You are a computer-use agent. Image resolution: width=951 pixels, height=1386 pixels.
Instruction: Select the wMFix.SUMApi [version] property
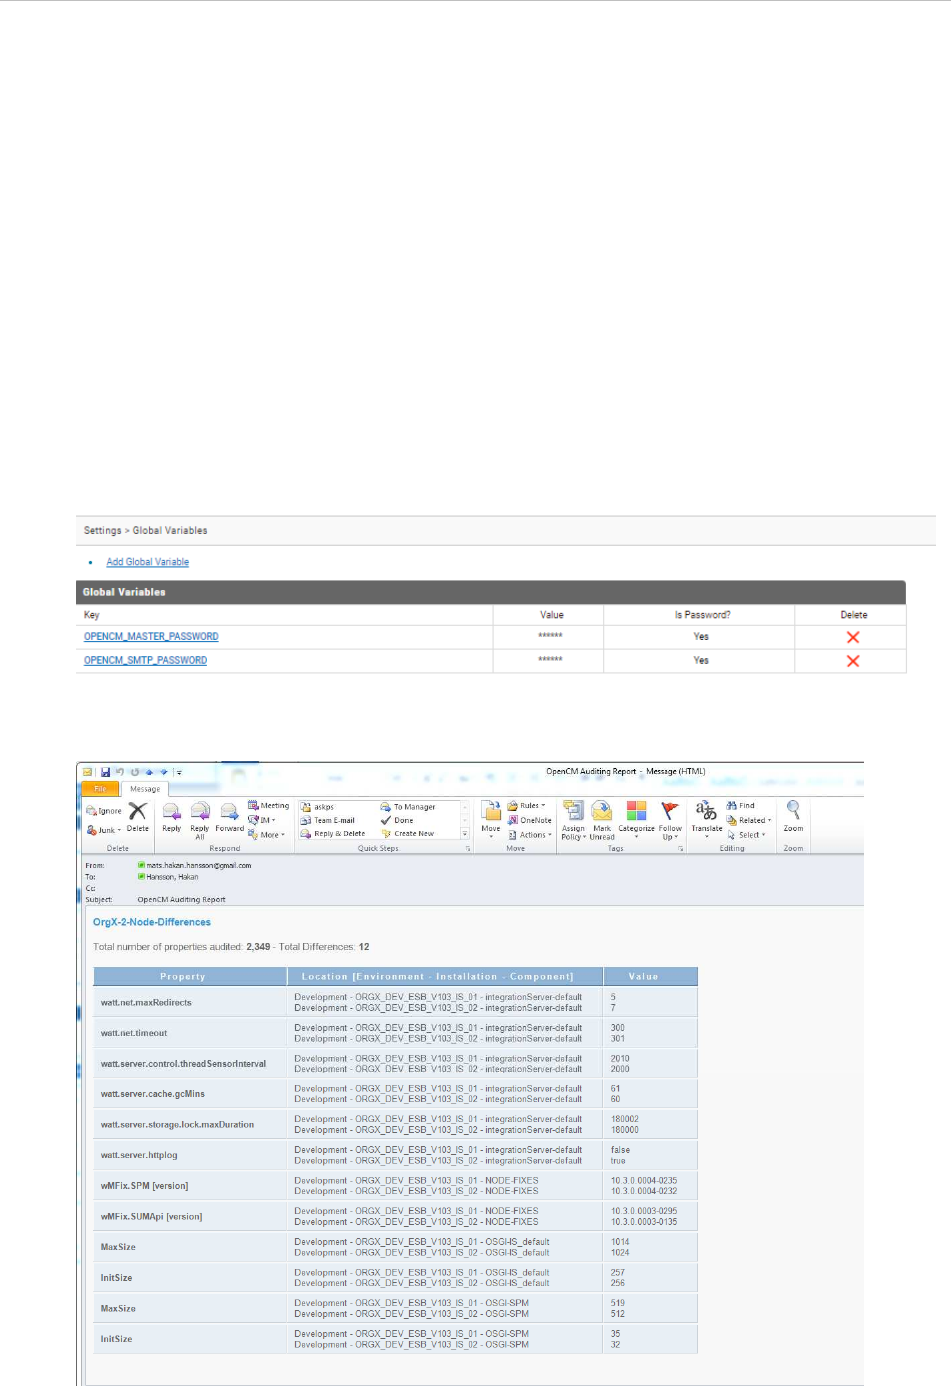point(151,1217)
